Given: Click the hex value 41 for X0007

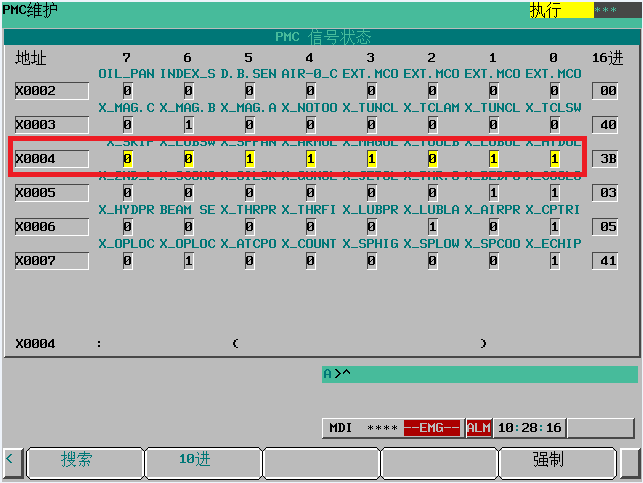Looking at the screenshot, I should coord(606,261).
